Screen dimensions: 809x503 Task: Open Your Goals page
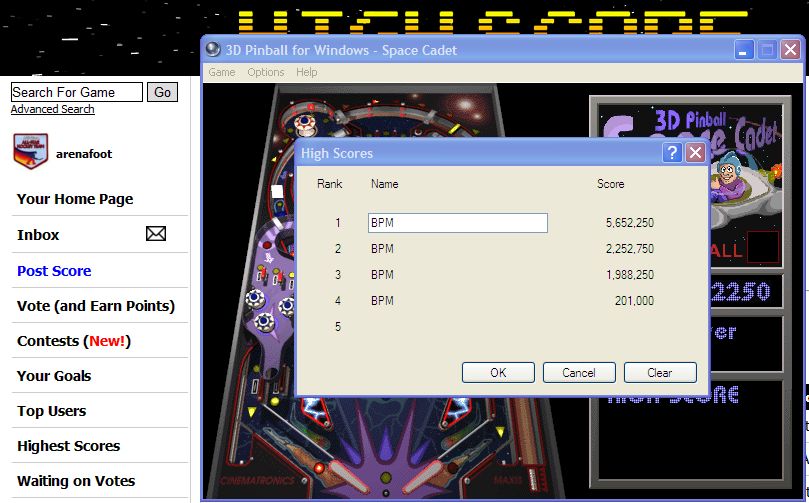point(54,376)
